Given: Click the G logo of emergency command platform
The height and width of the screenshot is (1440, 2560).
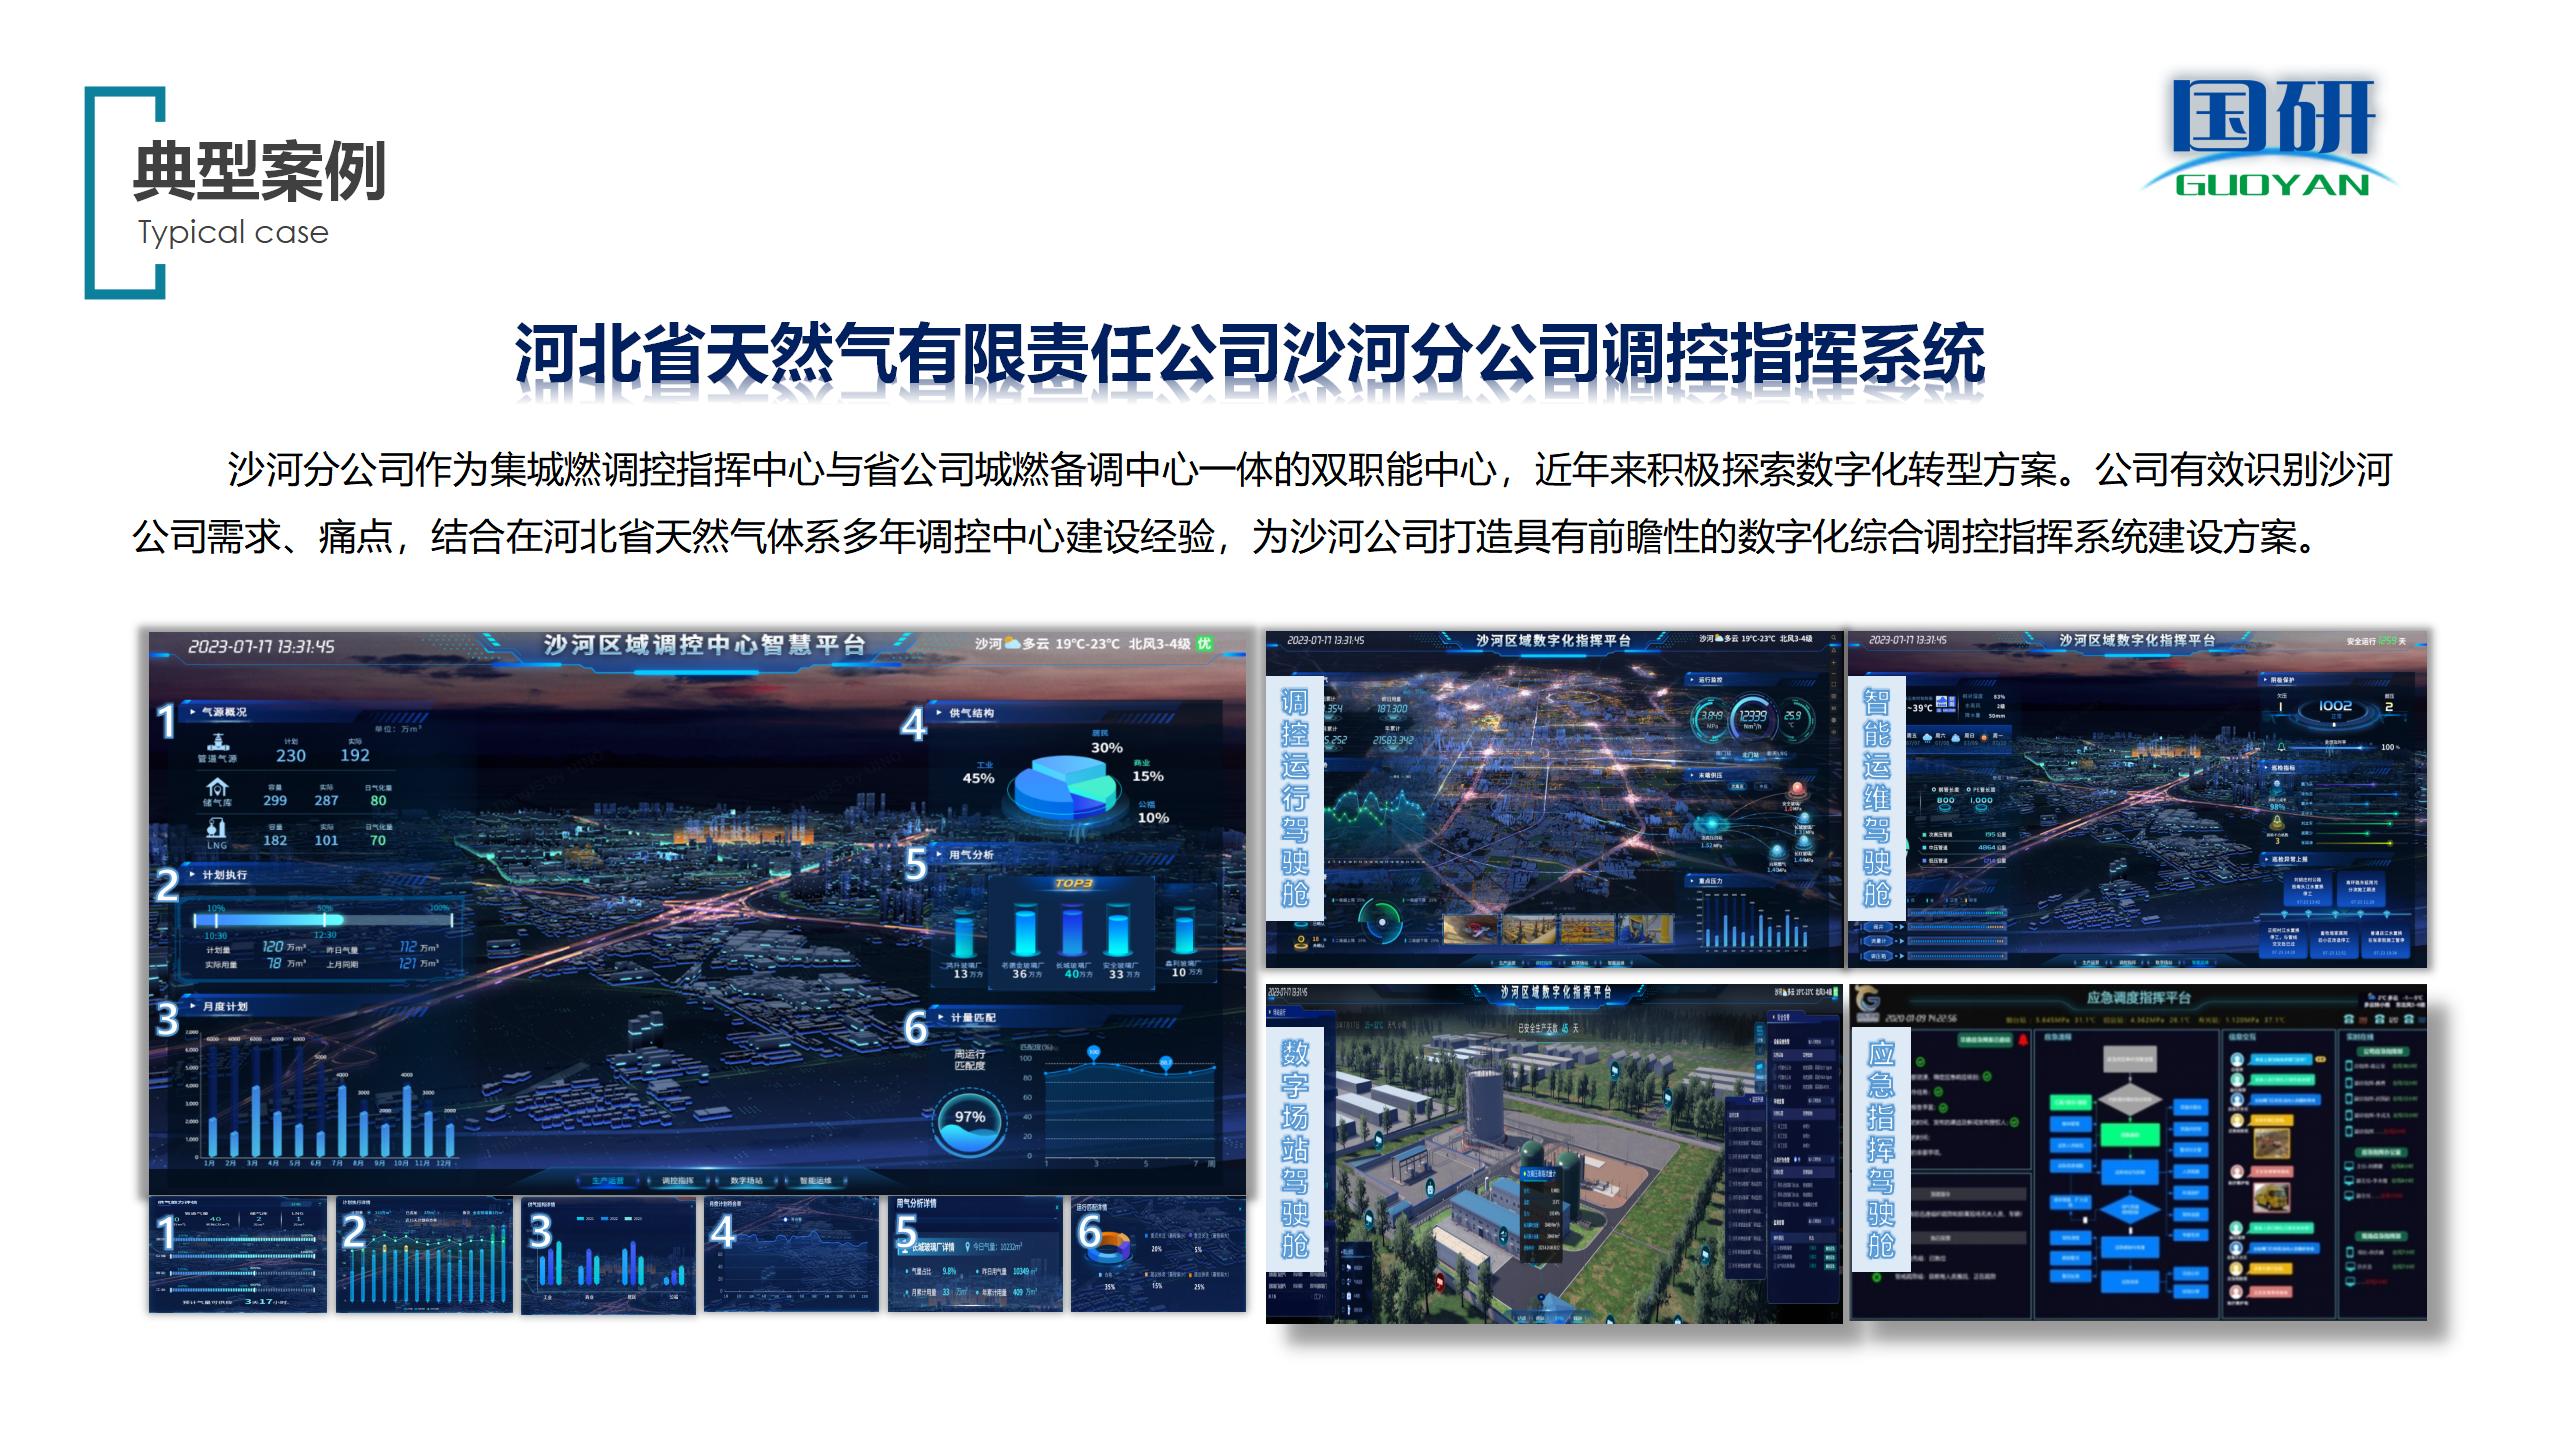Looking at the screenshot, I should [x=1866, y=1001].
